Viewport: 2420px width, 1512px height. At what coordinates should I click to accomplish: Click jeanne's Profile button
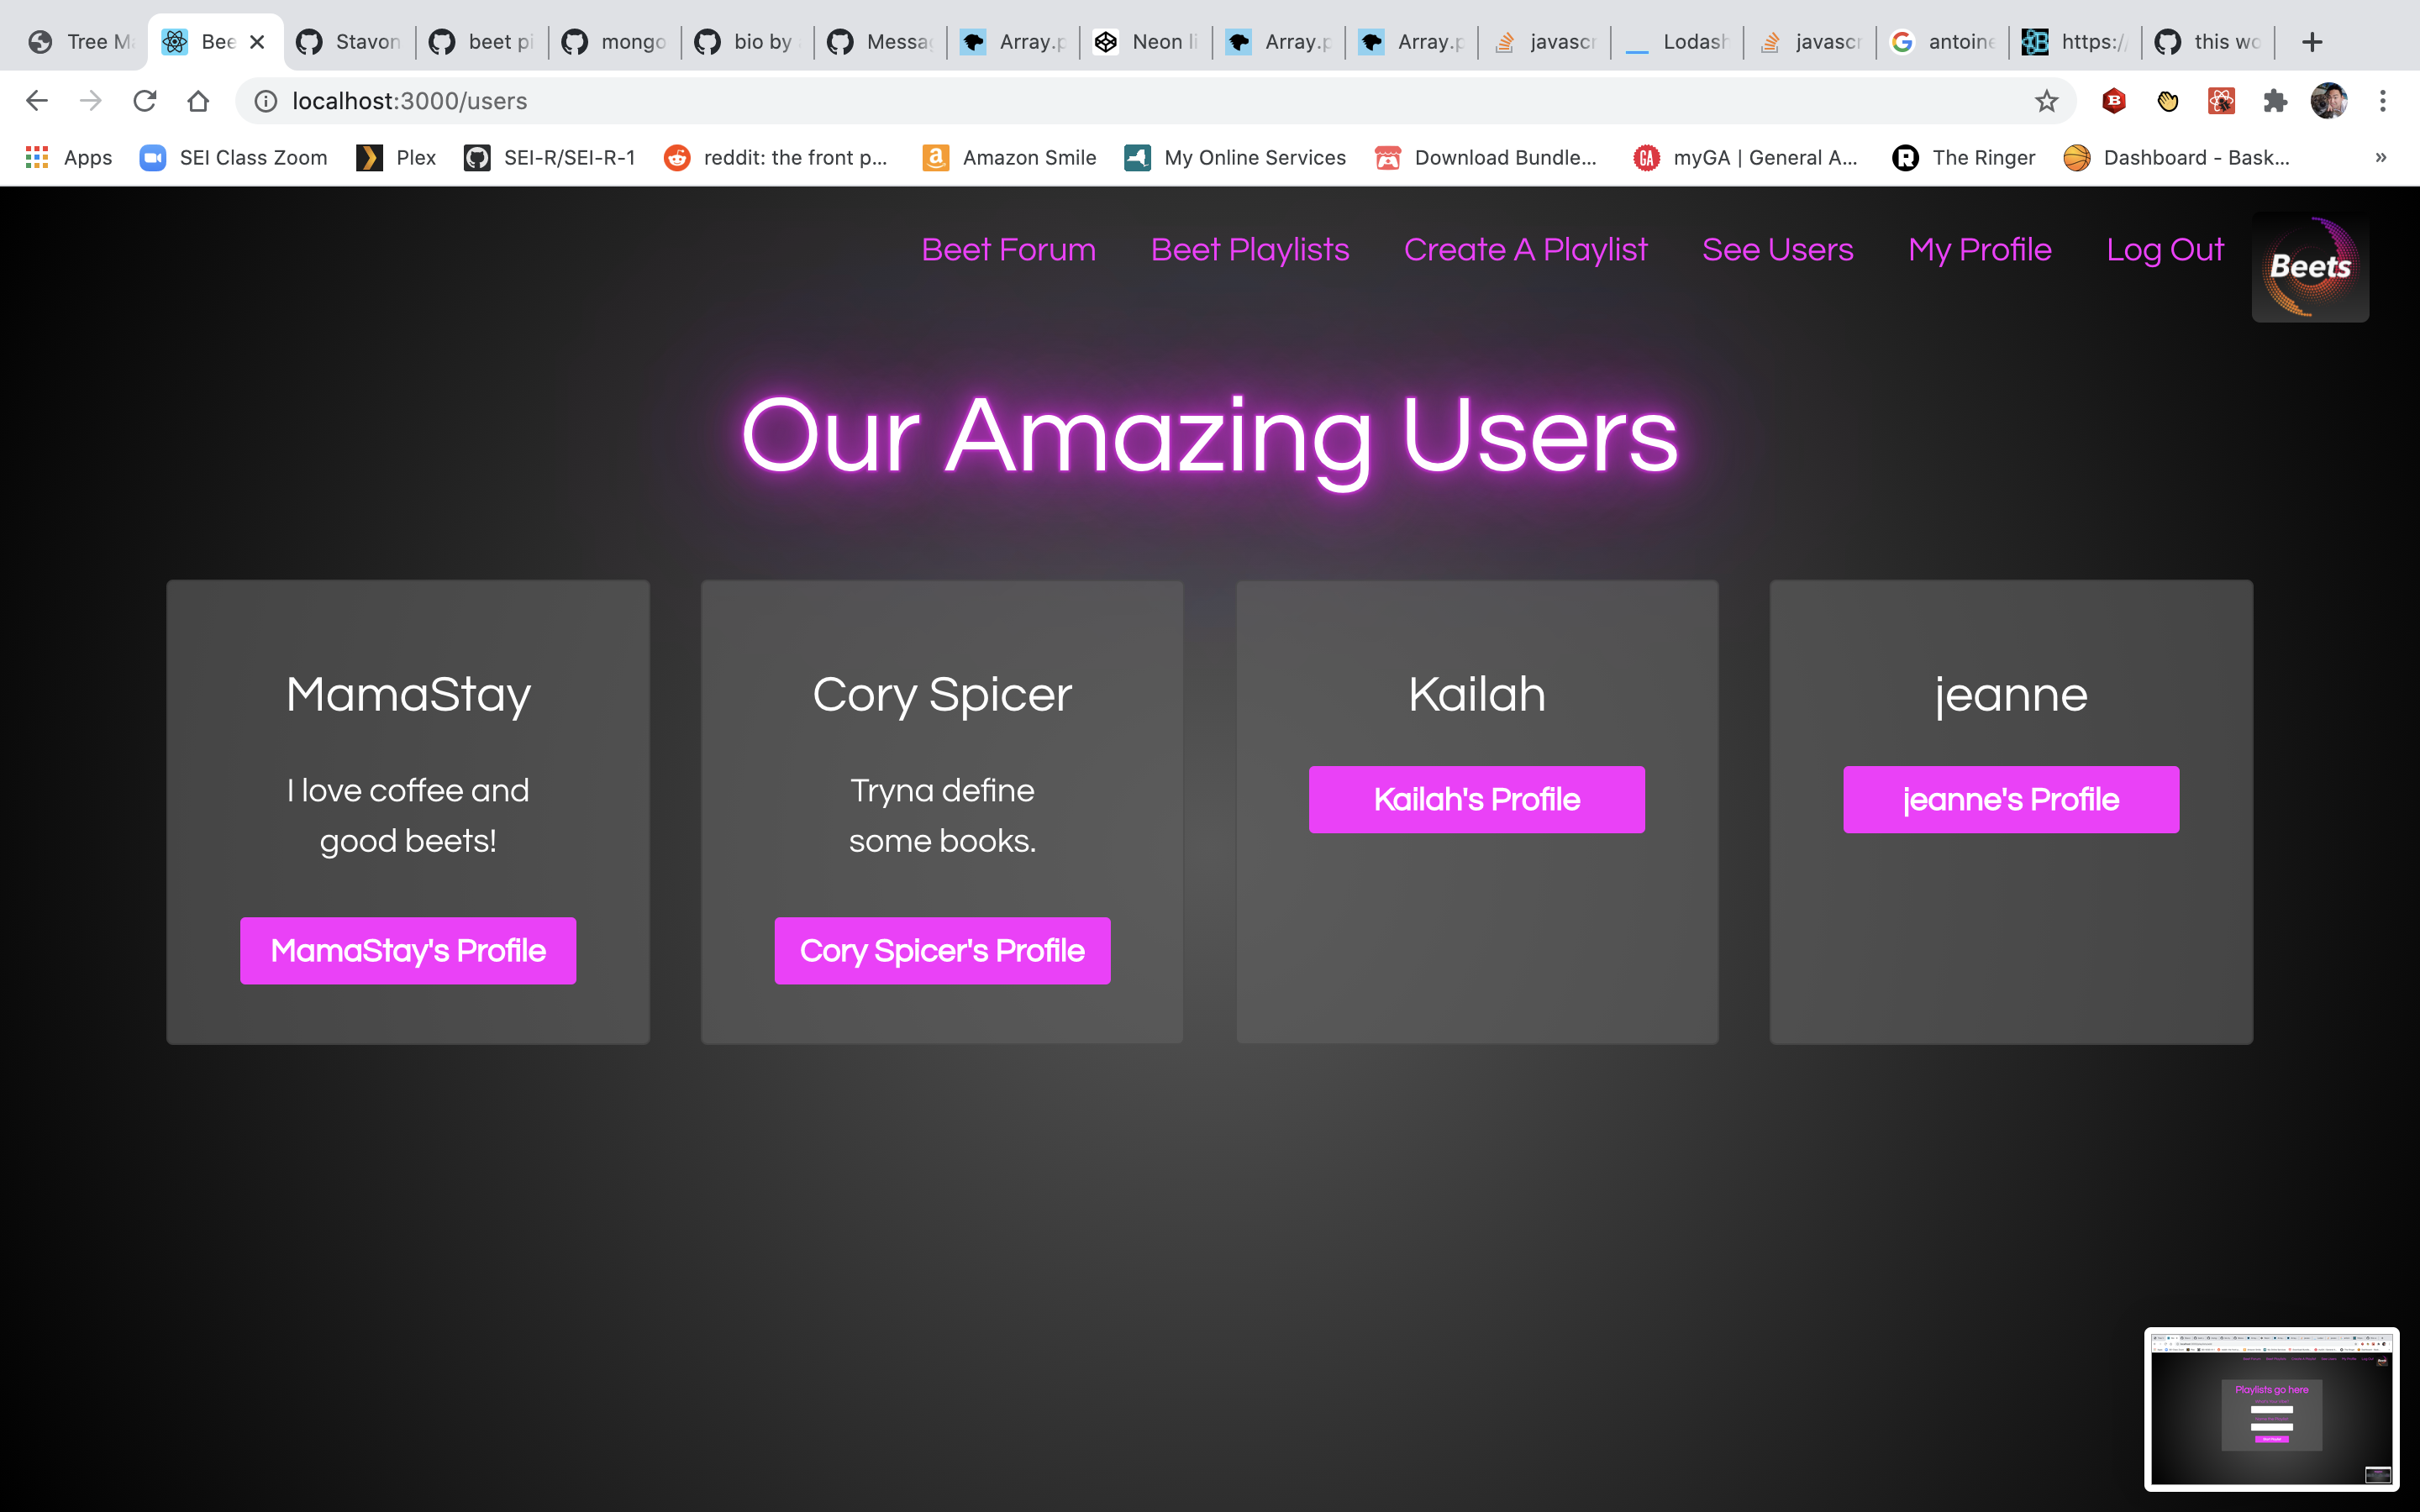click(x=2009, y=800)
